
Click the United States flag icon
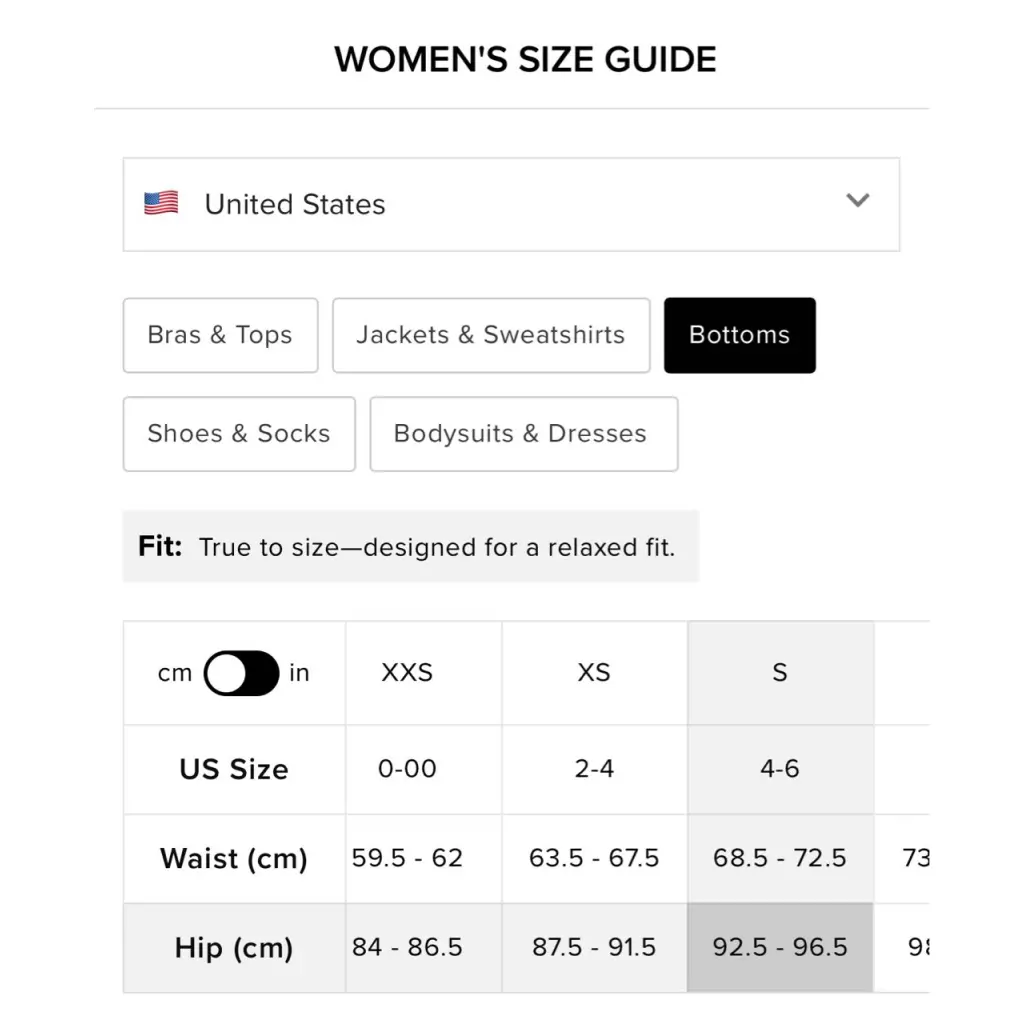[x=161, y=203]
